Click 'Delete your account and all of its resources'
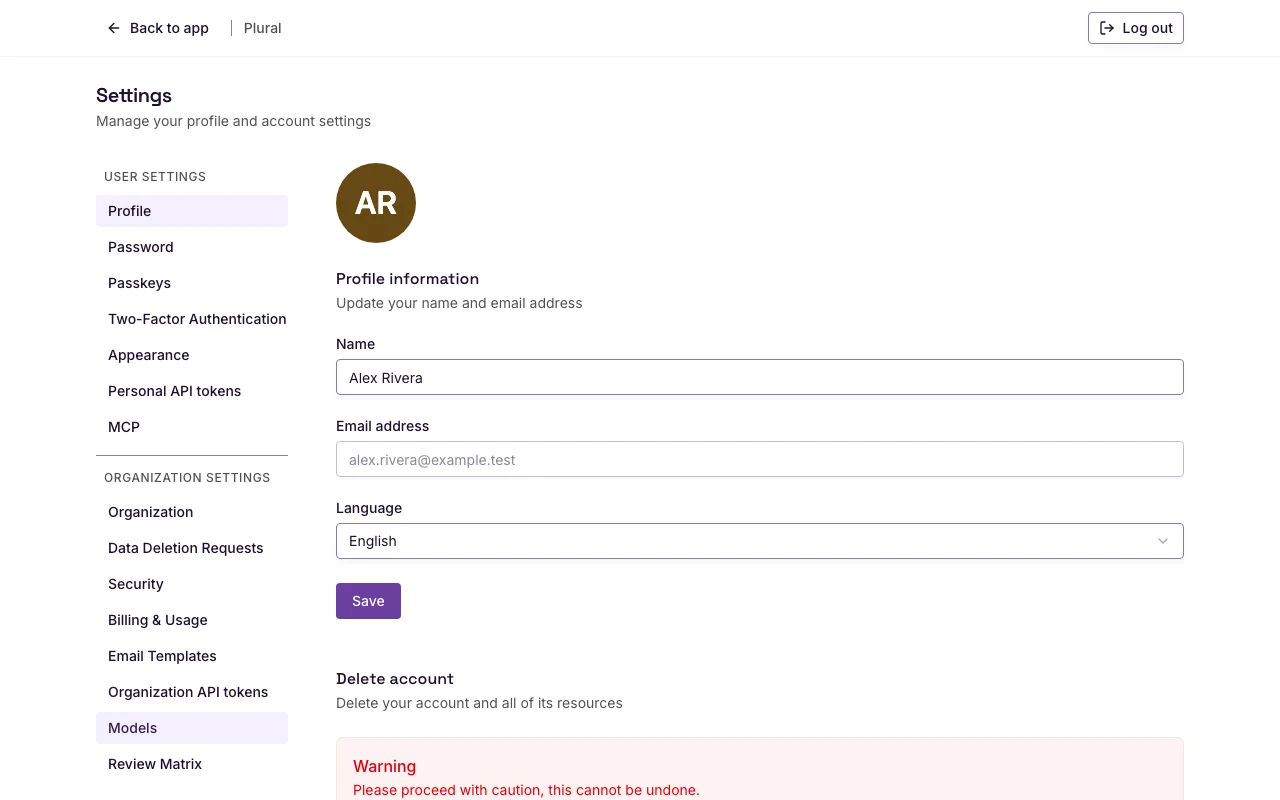The image size is (1280, 800). click(x=479, y=703)
